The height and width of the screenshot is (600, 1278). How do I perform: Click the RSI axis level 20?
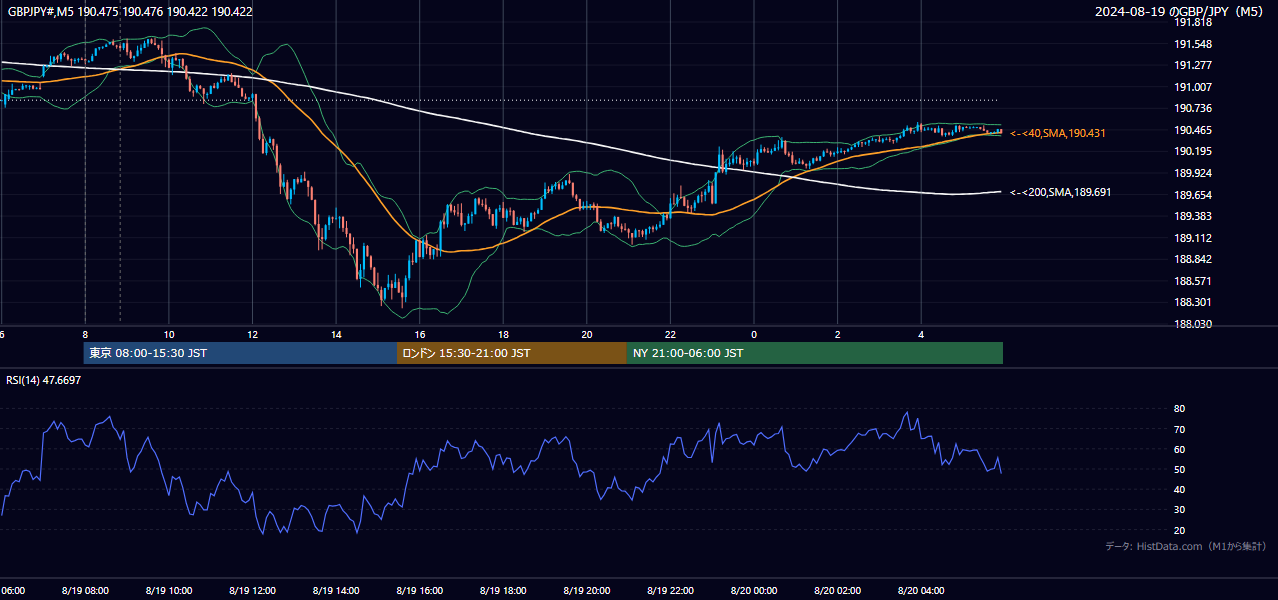click(1180, 530)
